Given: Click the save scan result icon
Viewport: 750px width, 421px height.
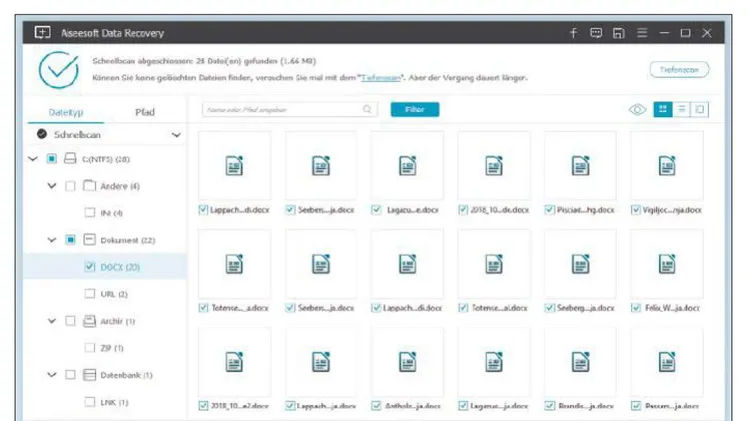Looking at the screenshot, I should 618,33.
